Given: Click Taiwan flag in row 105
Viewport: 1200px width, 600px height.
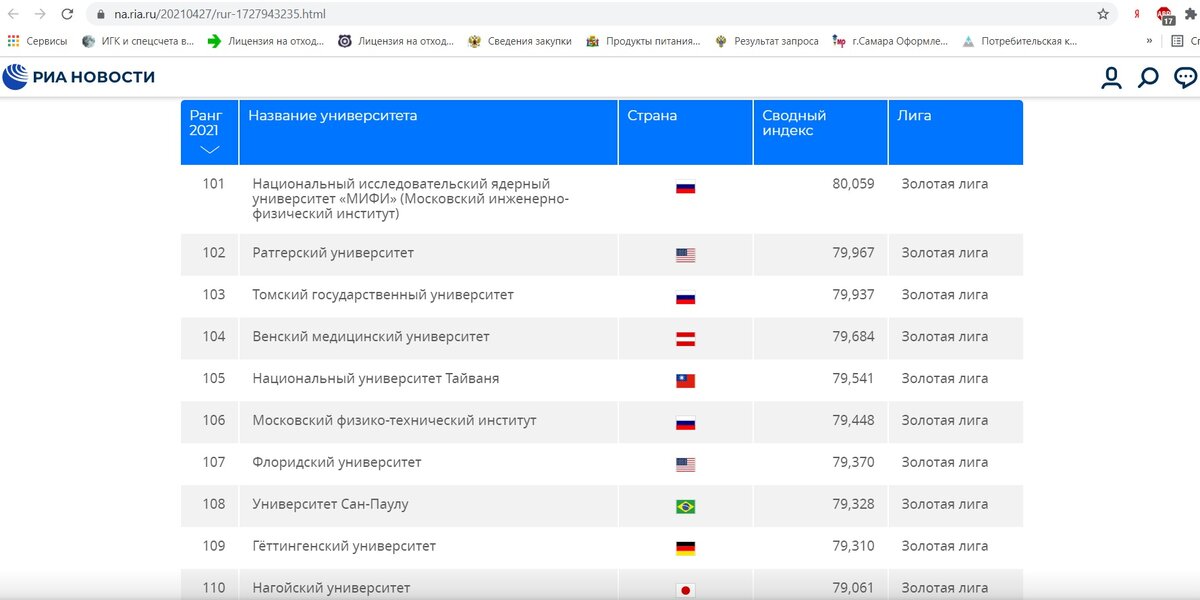Looking at the screenshot, I should 685,381.
